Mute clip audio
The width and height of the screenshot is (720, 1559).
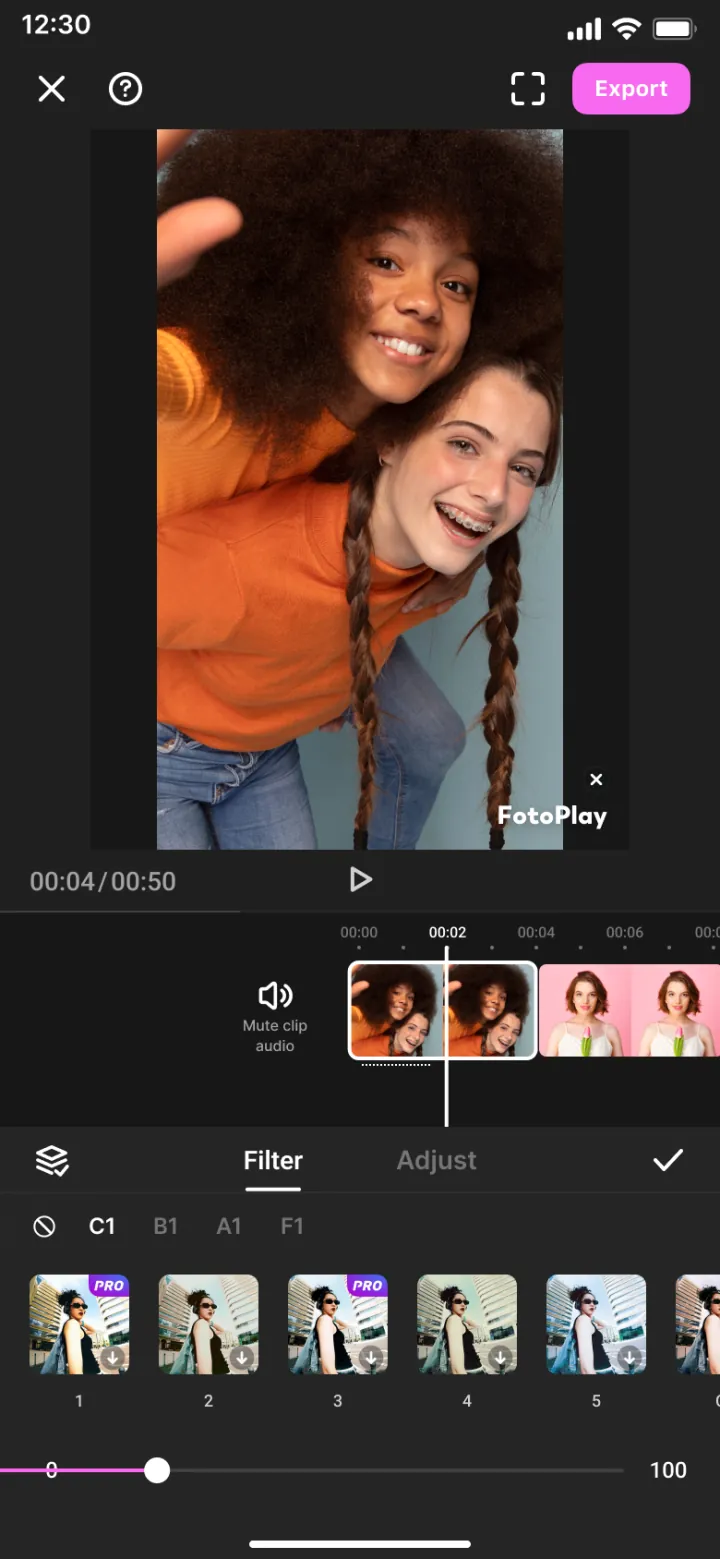tap(275, 1015)
